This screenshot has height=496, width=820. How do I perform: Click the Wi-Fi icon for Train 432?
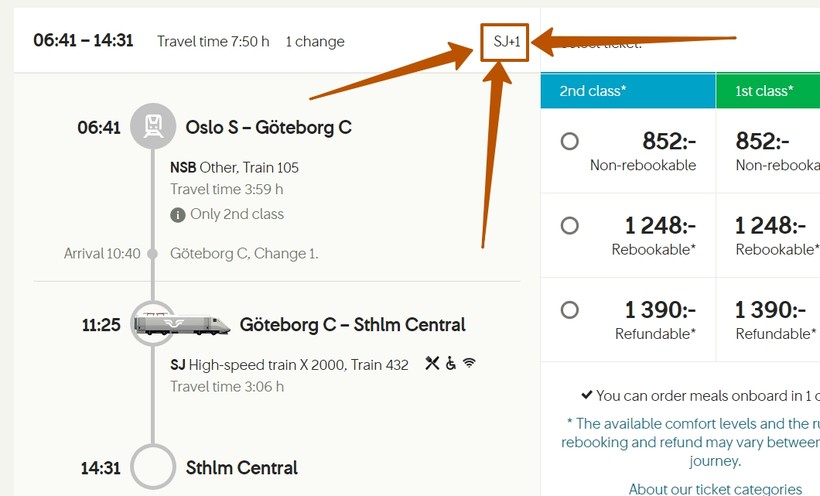(x=469, y=364)
